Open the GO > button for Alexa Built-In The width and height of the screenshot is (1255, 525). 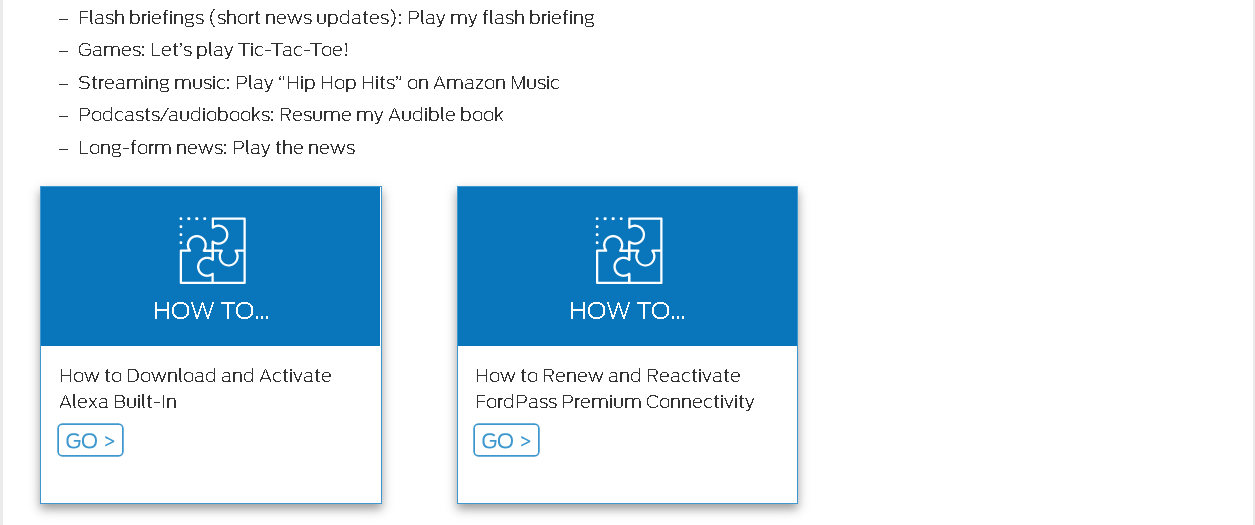tap(90, 441)
